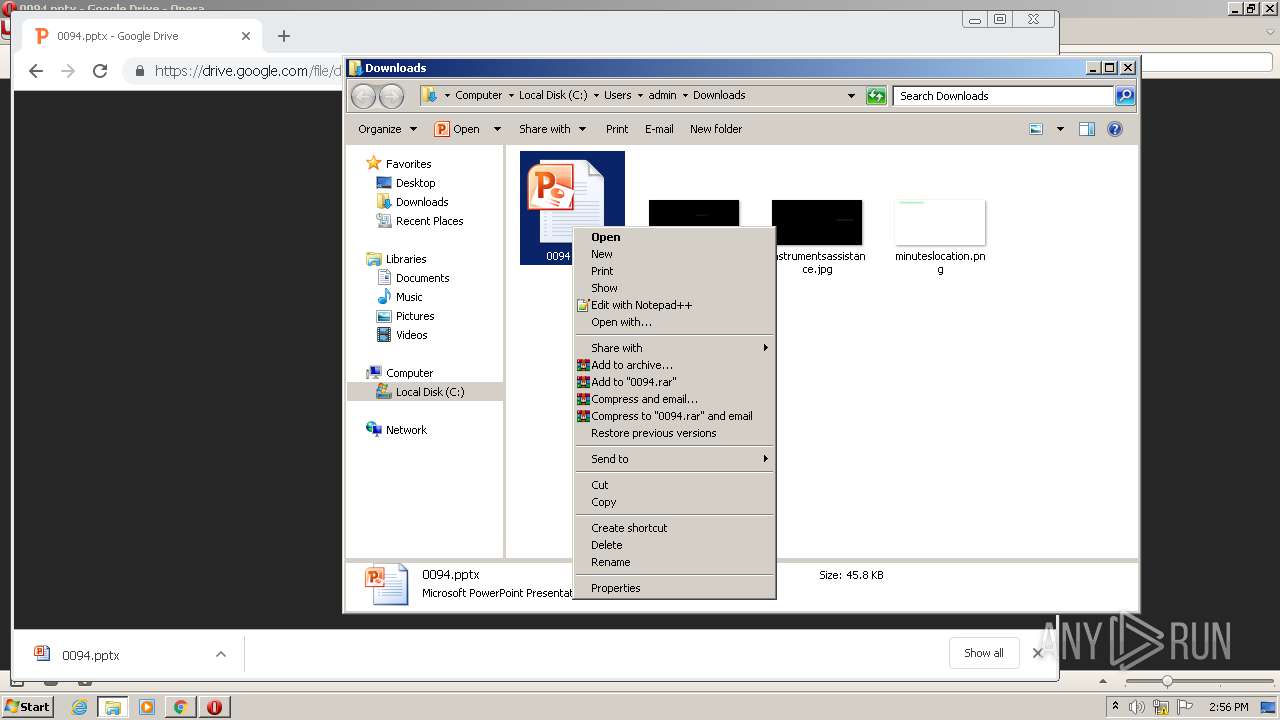Toggle the preview pane icon
The image size is (1280, 720).
click(1087, 129)
